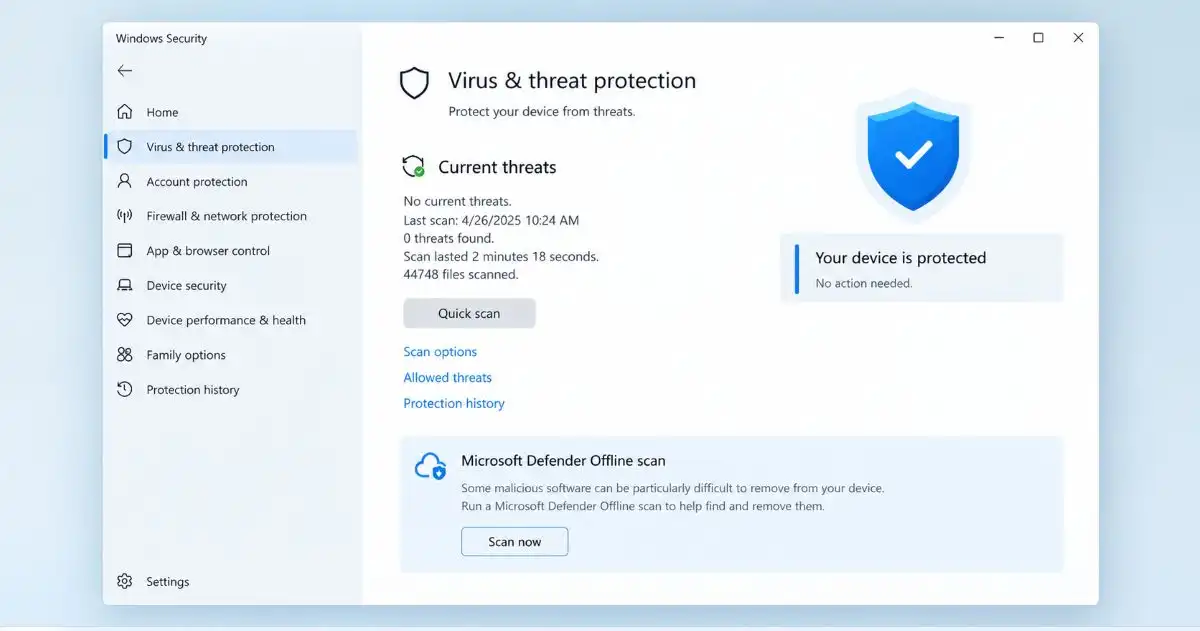The width and height of the screenshot is (1200, 631).
Task: Open the Scan options link
Action: 440,352
